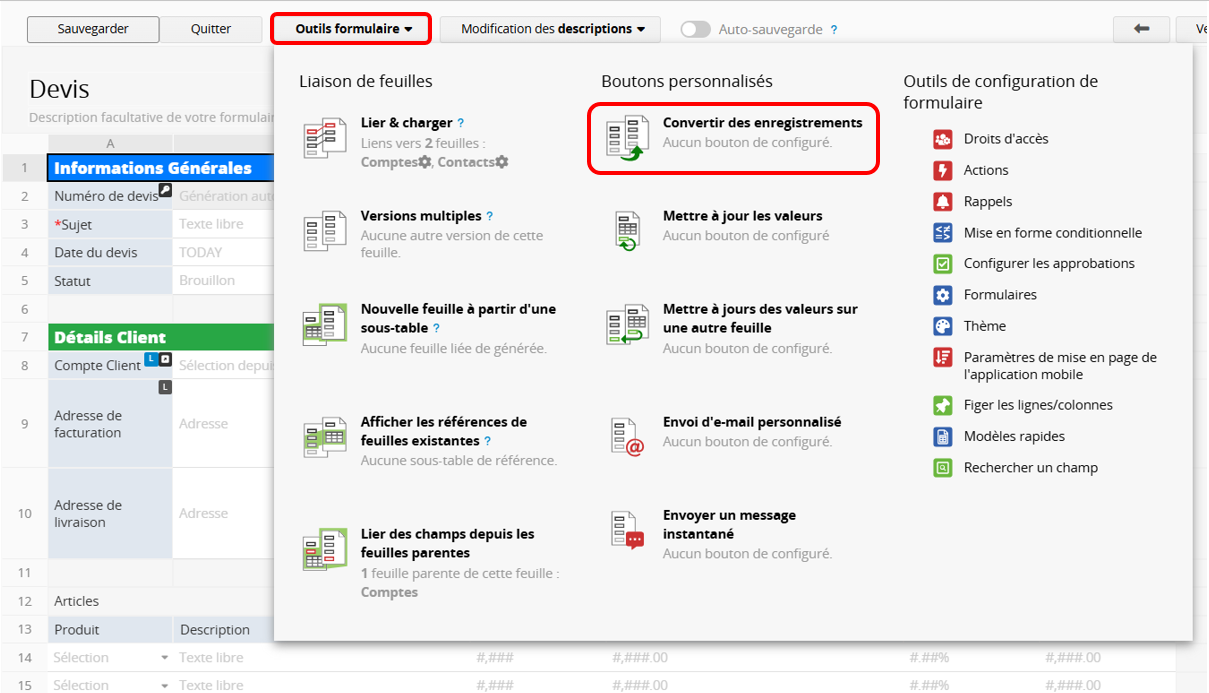
Task: Open Thème palette icon
Action: coord(942,326)
